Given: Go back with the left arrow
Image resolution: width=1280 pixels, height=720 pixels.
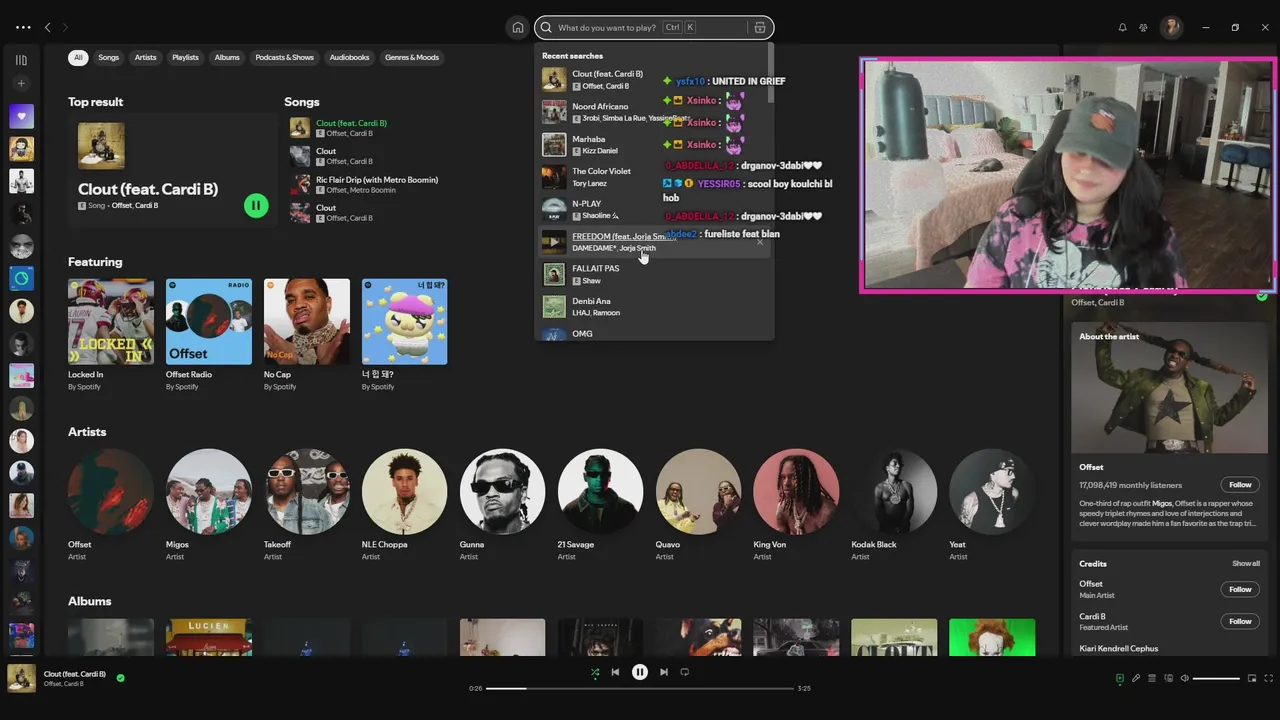Looking at the screenshot, I should tap(47, 27).
